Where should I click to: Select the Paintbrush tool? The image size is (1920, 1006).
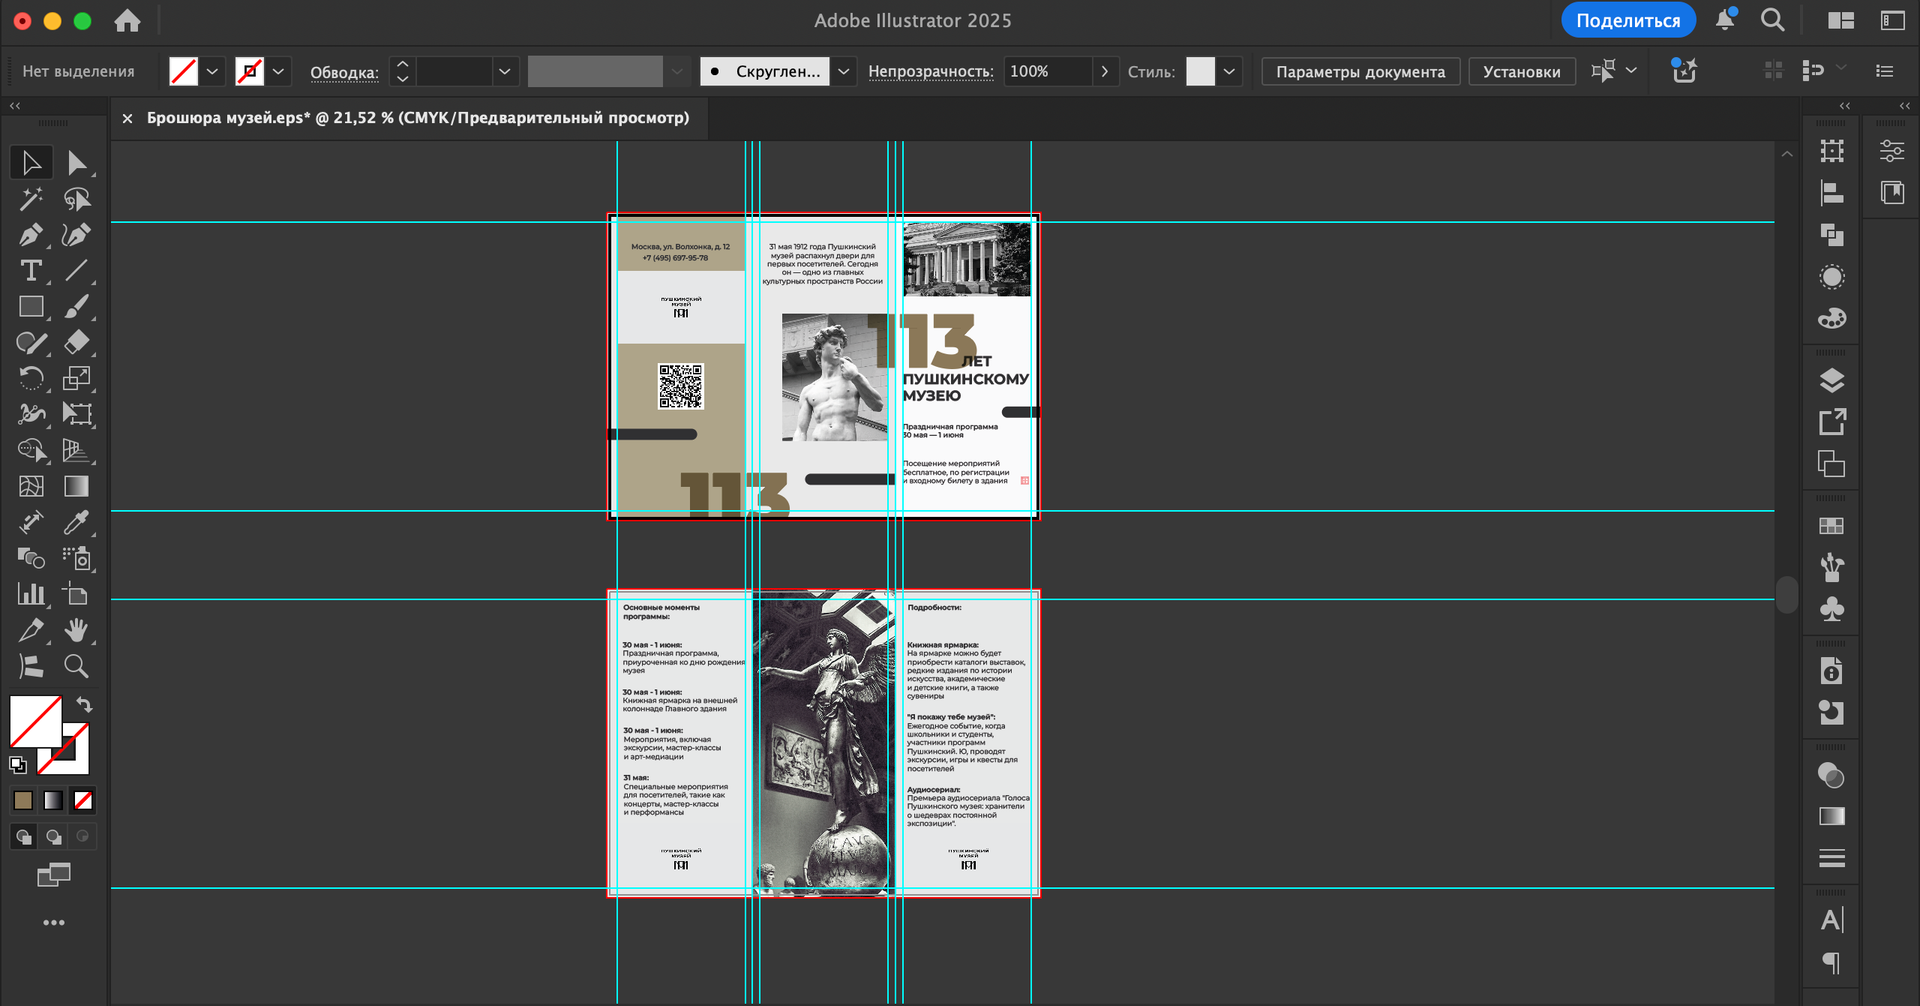[x=77, y=307]
